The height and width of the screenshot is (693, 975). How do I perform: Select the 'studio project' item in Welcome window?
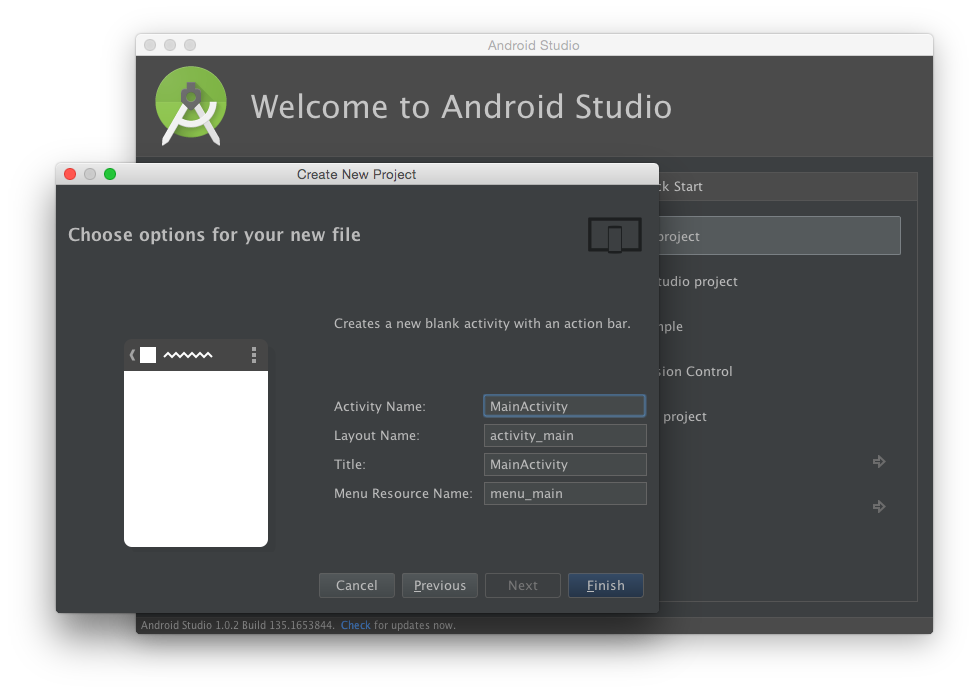698,281
